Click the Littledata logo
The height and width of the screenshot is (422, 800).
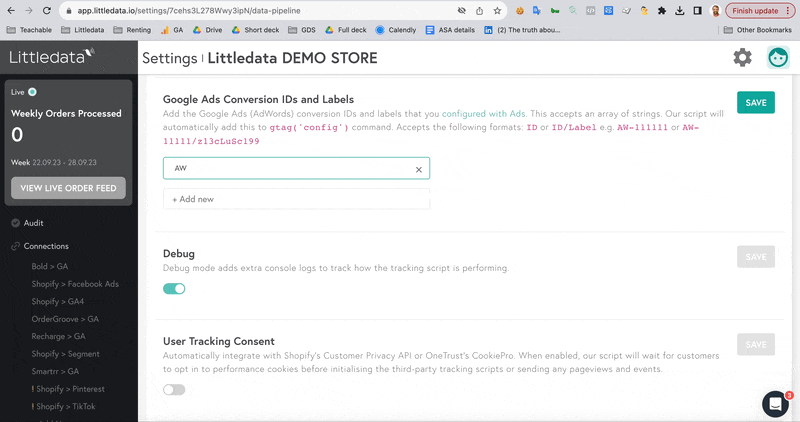click(52, 56)
